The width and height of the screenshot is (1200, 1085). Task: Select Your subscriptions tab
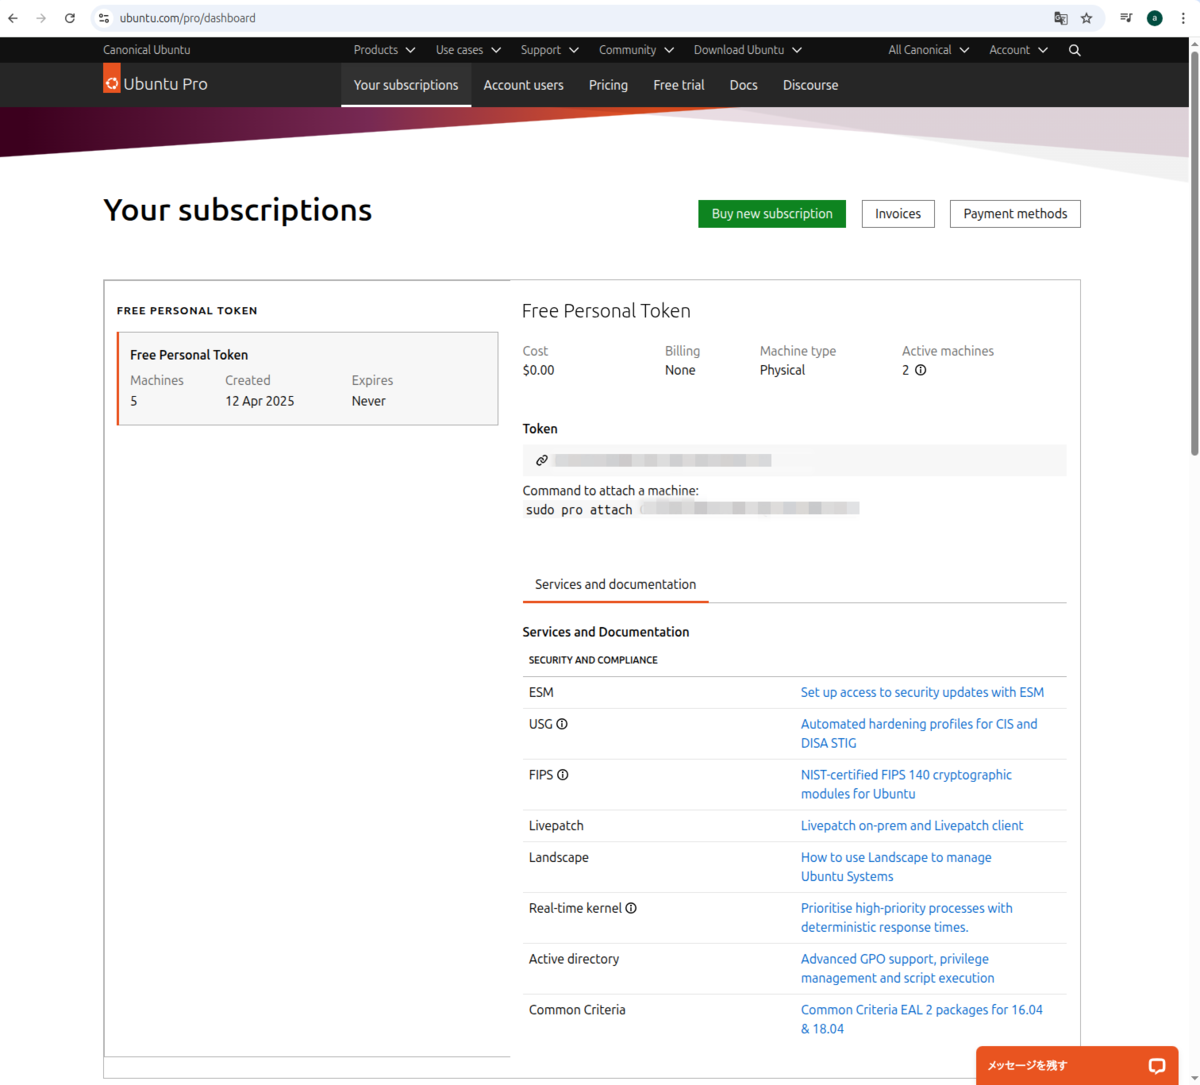click(x=406, y=85)
